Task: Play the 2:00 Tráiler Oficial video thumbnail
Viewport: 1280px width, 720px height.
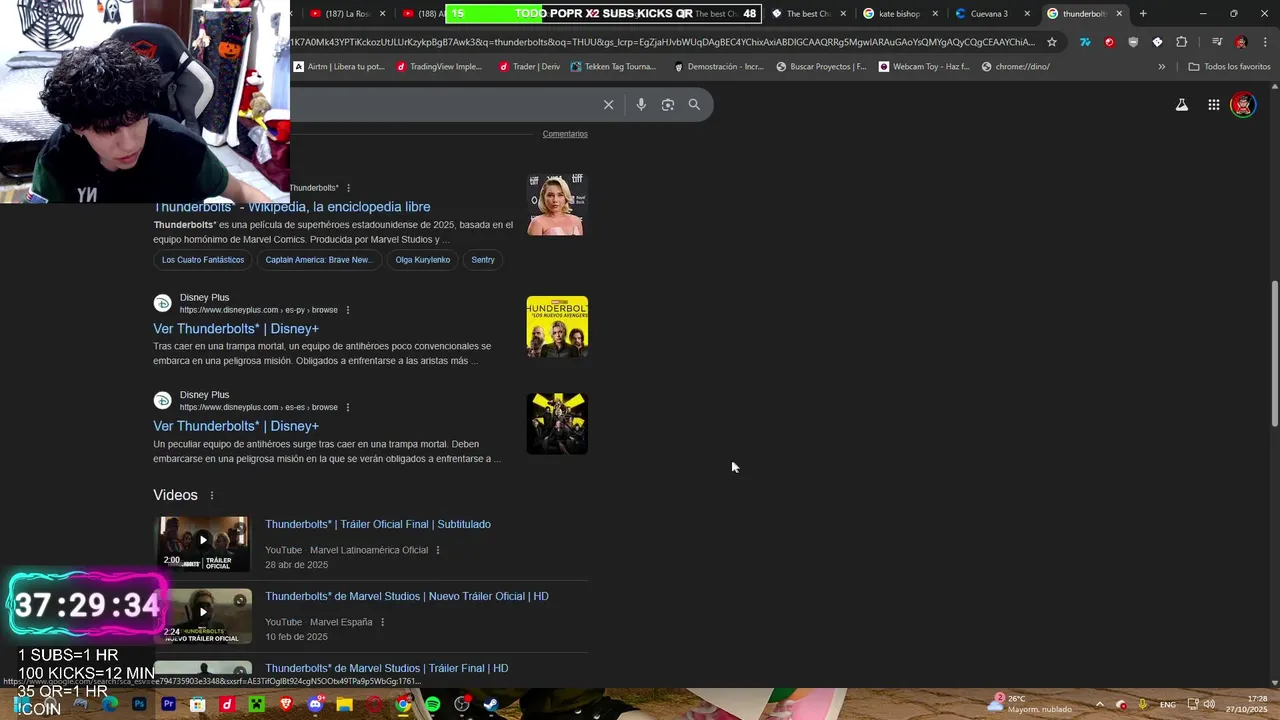Action: (203, 543)
